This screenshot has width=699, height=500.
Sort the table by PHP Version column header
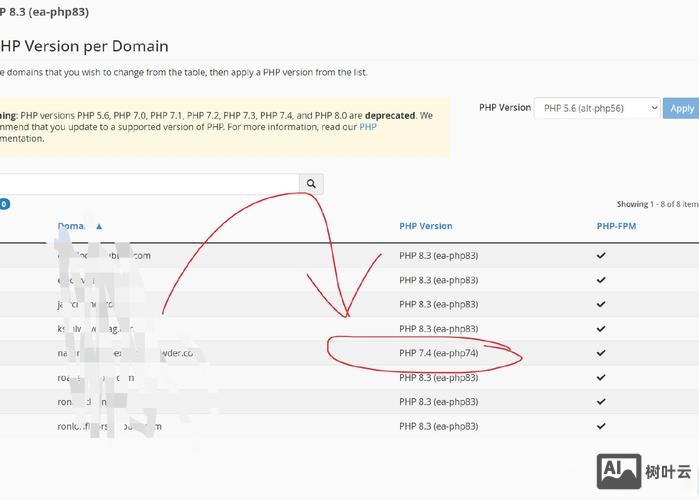(x=425, y=226)
